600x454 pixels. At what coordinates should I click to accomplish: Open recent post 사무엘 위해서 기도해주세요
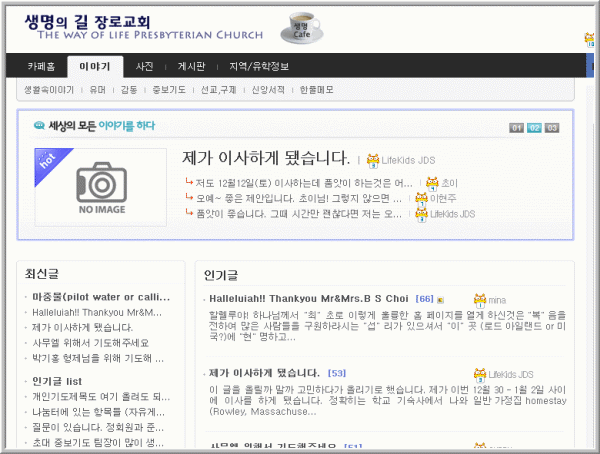coord(90,343)
